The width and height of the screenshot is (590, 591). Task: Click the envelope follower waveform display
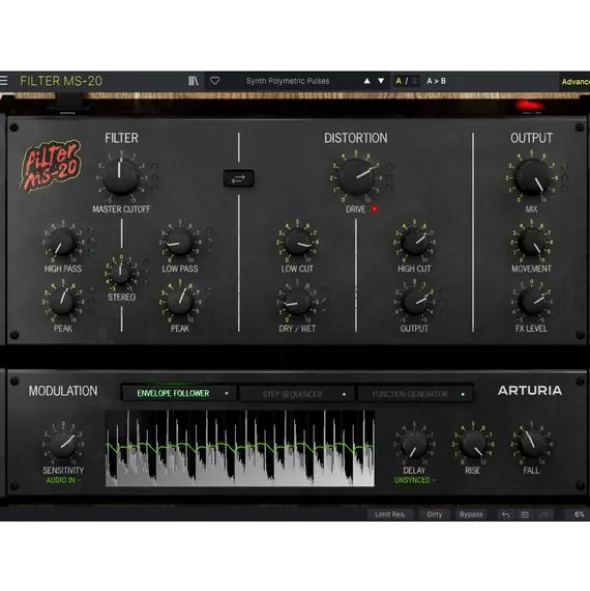[240, 448]
